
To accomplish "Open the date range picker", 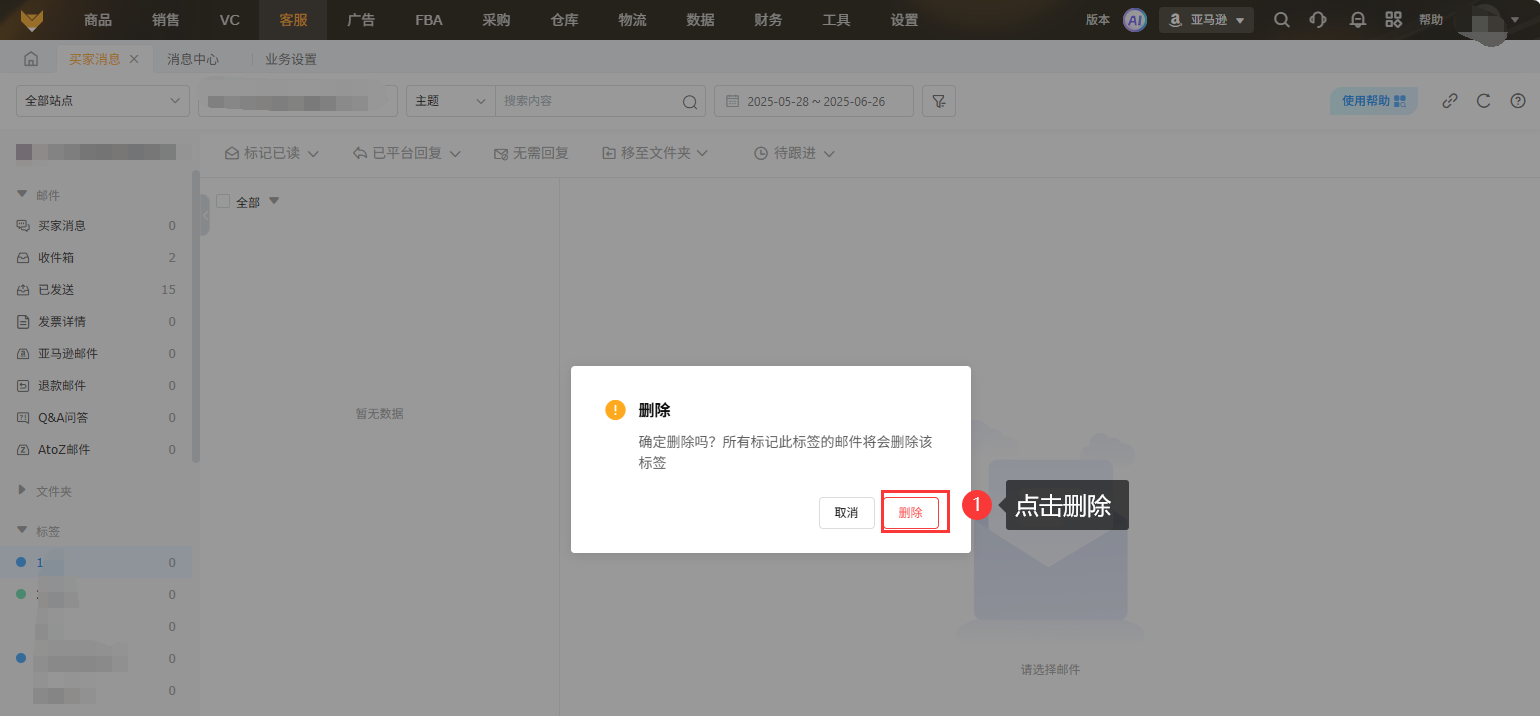I will (814, 101).
